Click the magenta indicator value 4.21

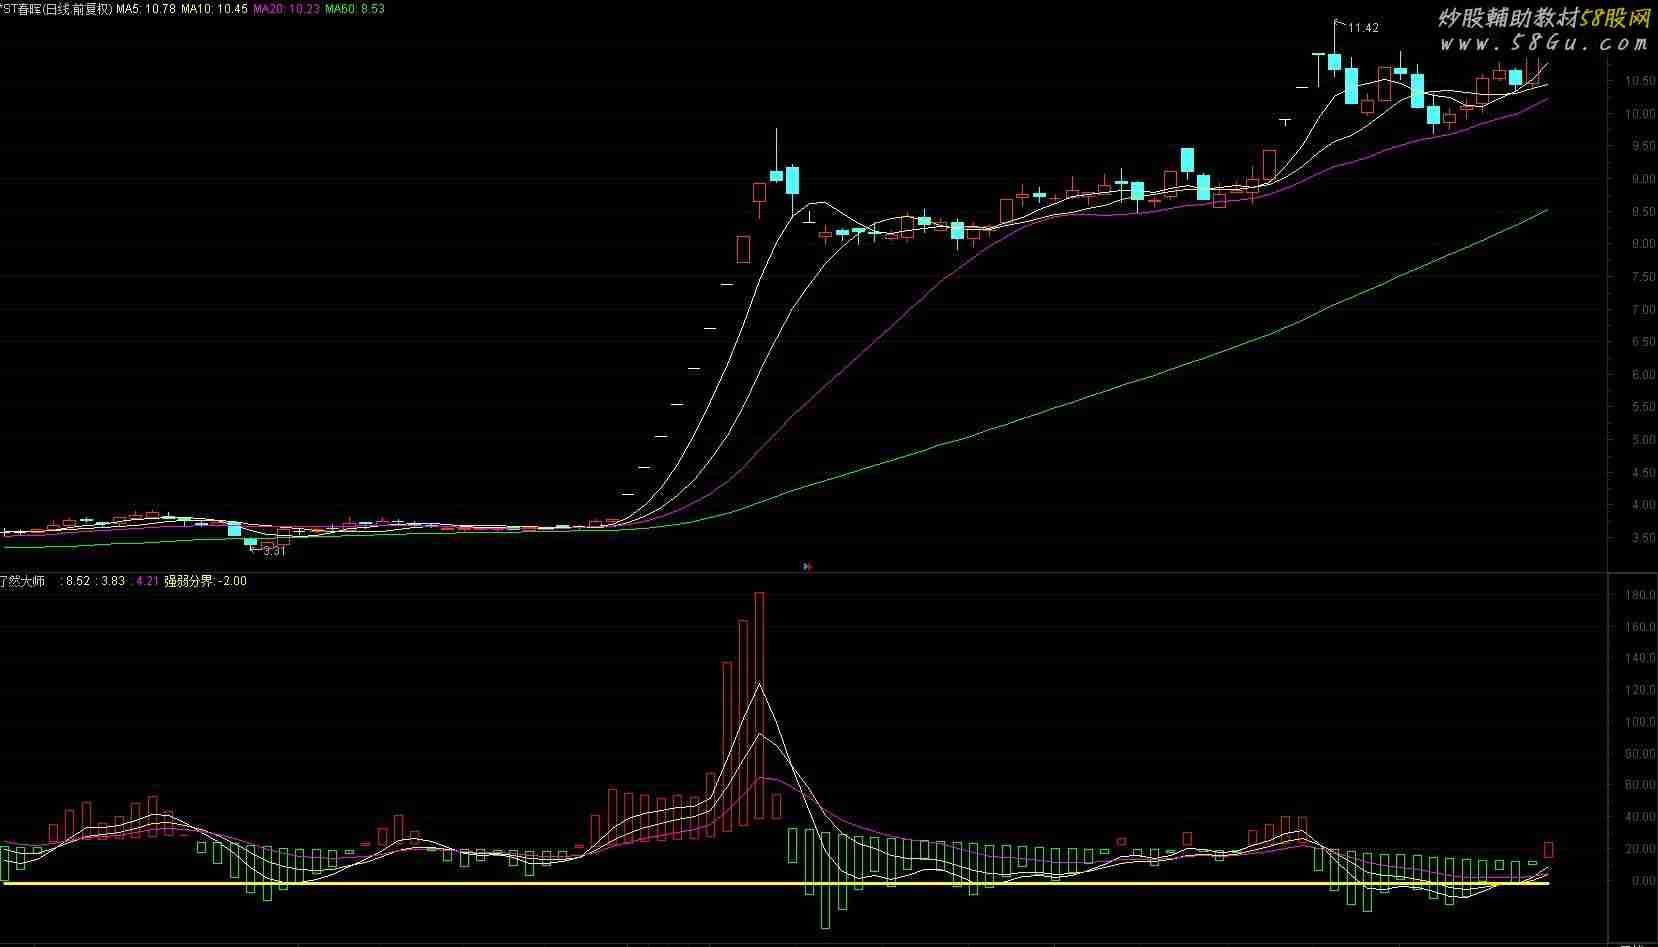coord(147,581)
